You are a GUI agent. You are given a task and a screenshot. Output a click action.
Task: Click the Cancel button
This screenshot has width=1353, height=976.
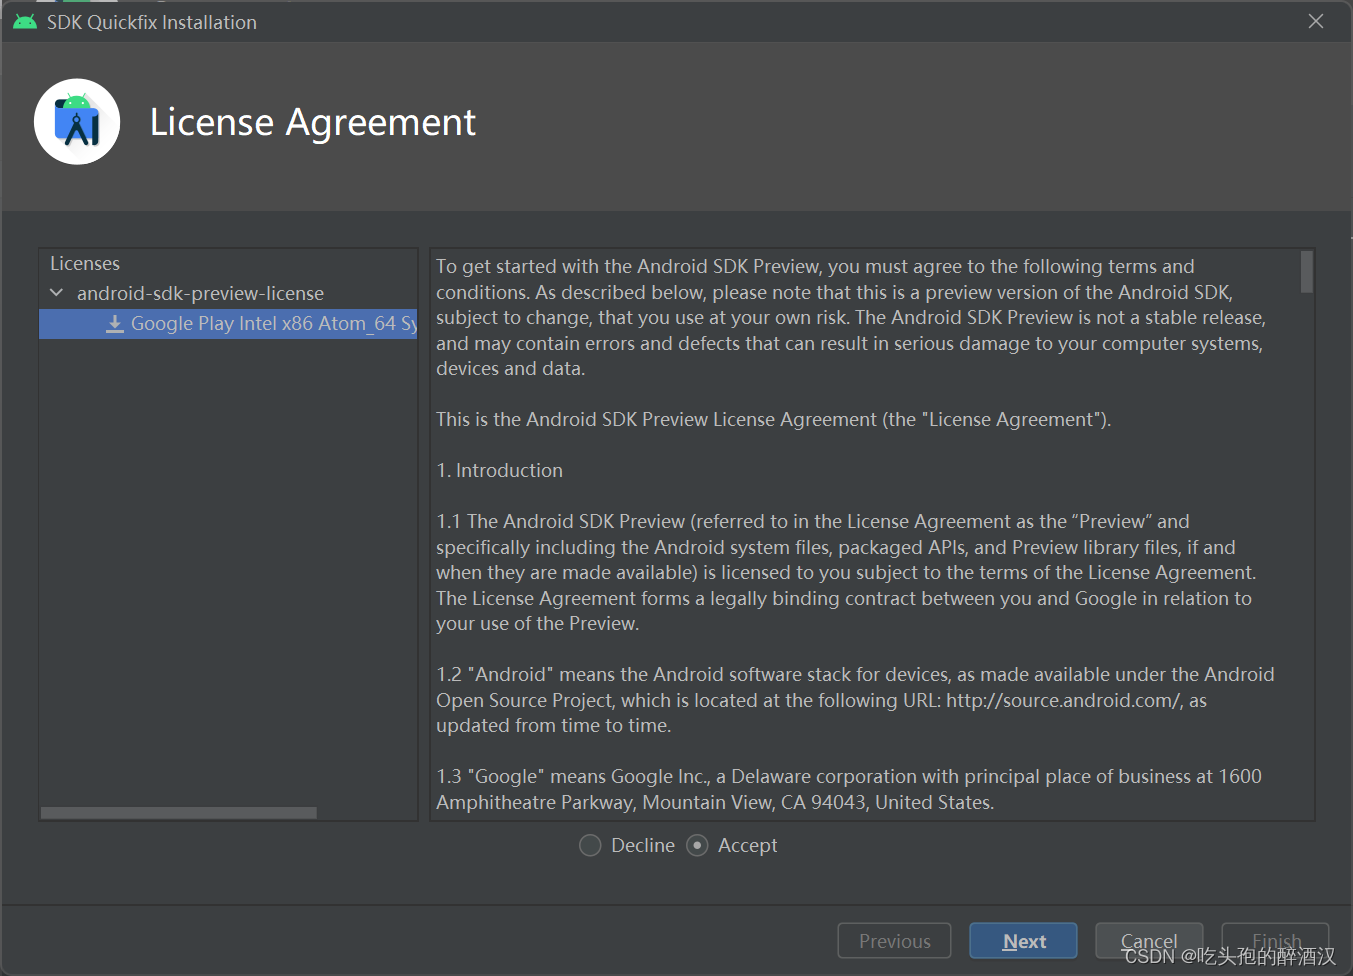point(1149,941)
